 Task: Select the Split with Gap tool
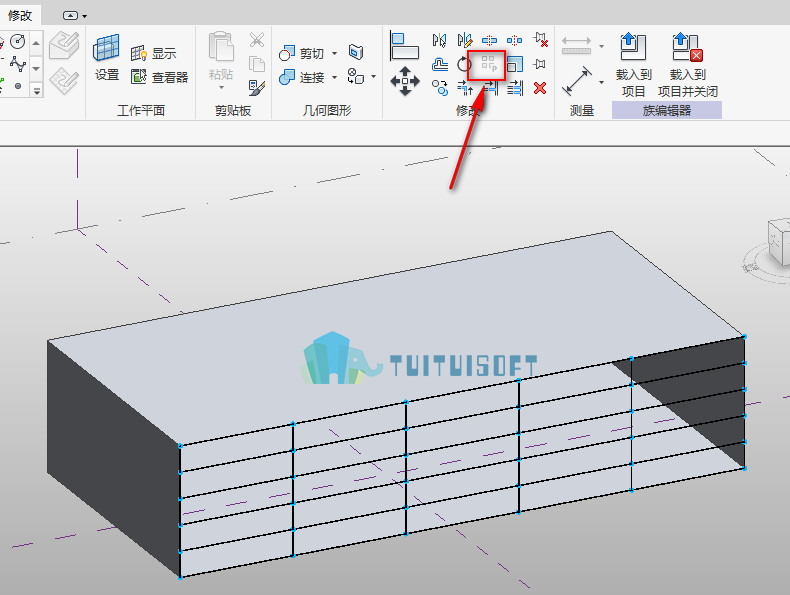click(x=514, y=40)
